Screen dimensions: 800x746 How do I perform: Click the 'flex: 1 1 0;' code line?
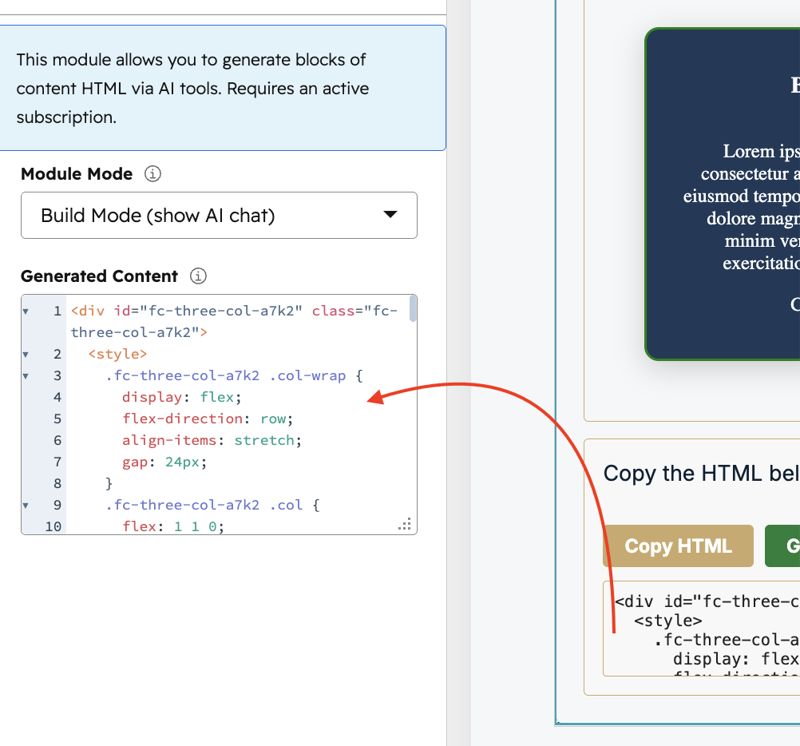[173, 526]
